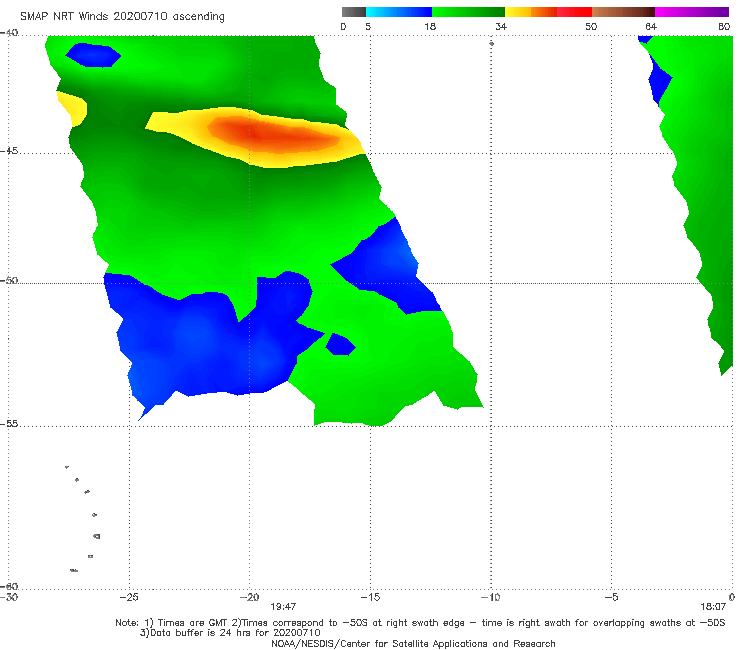Click the green segment of the color bar
740x650 pixels.
[x=468, y=12]
